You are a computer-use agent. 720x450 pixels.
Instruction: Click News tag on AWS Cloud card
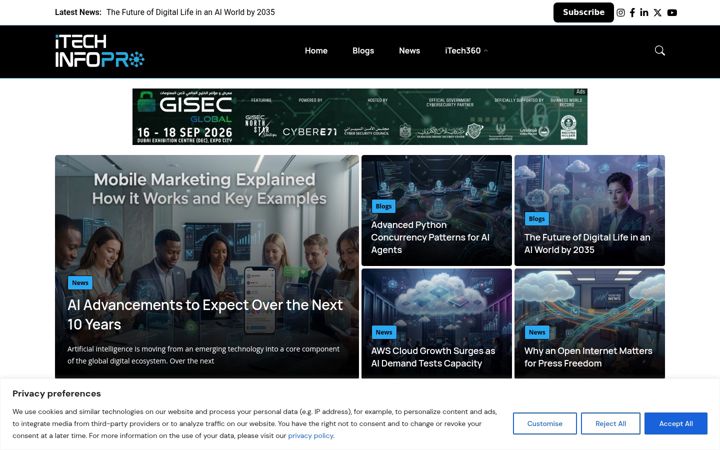coord(383,332)
